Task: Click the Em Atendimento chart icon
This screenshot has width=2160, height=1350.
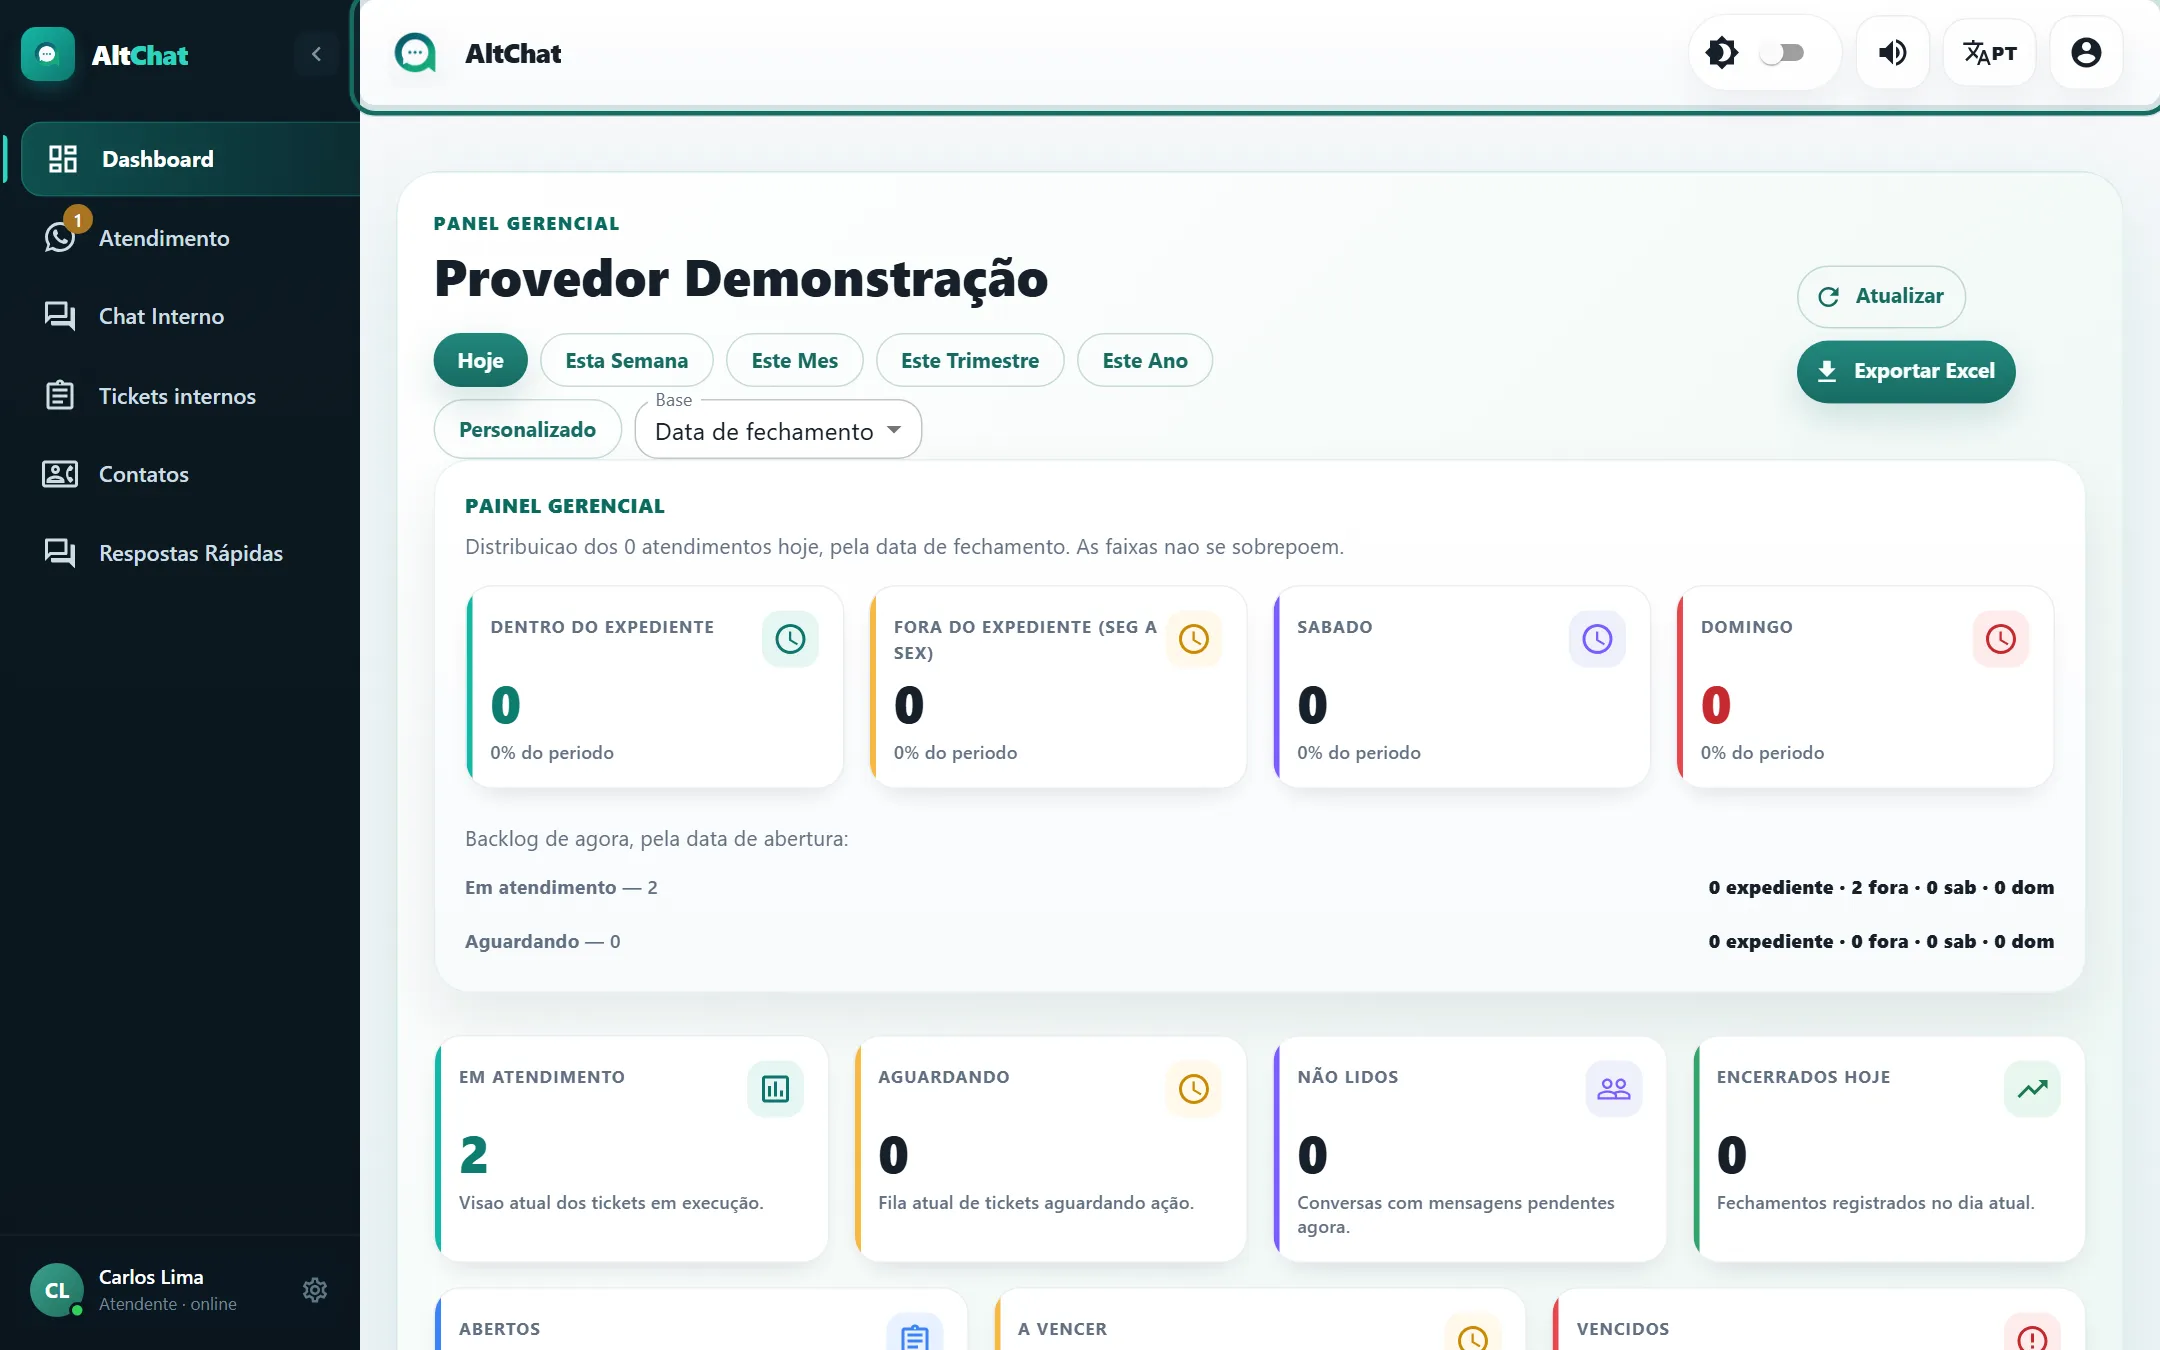Action: [775, 1089]
